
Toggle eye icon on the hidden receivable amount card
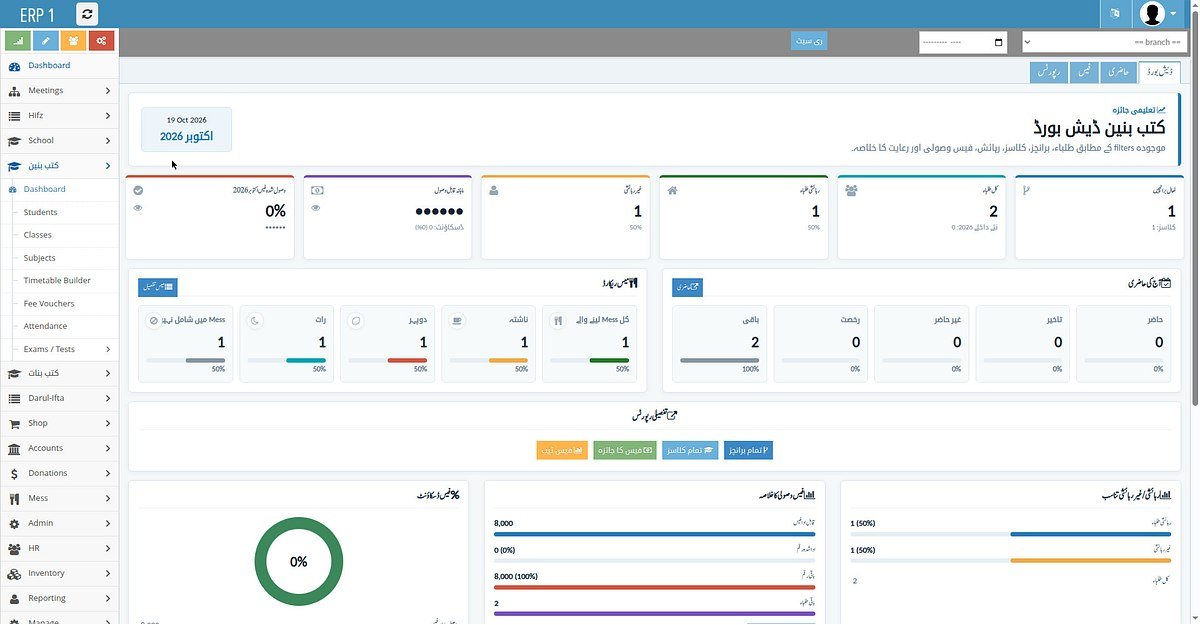tap(316, 208)
